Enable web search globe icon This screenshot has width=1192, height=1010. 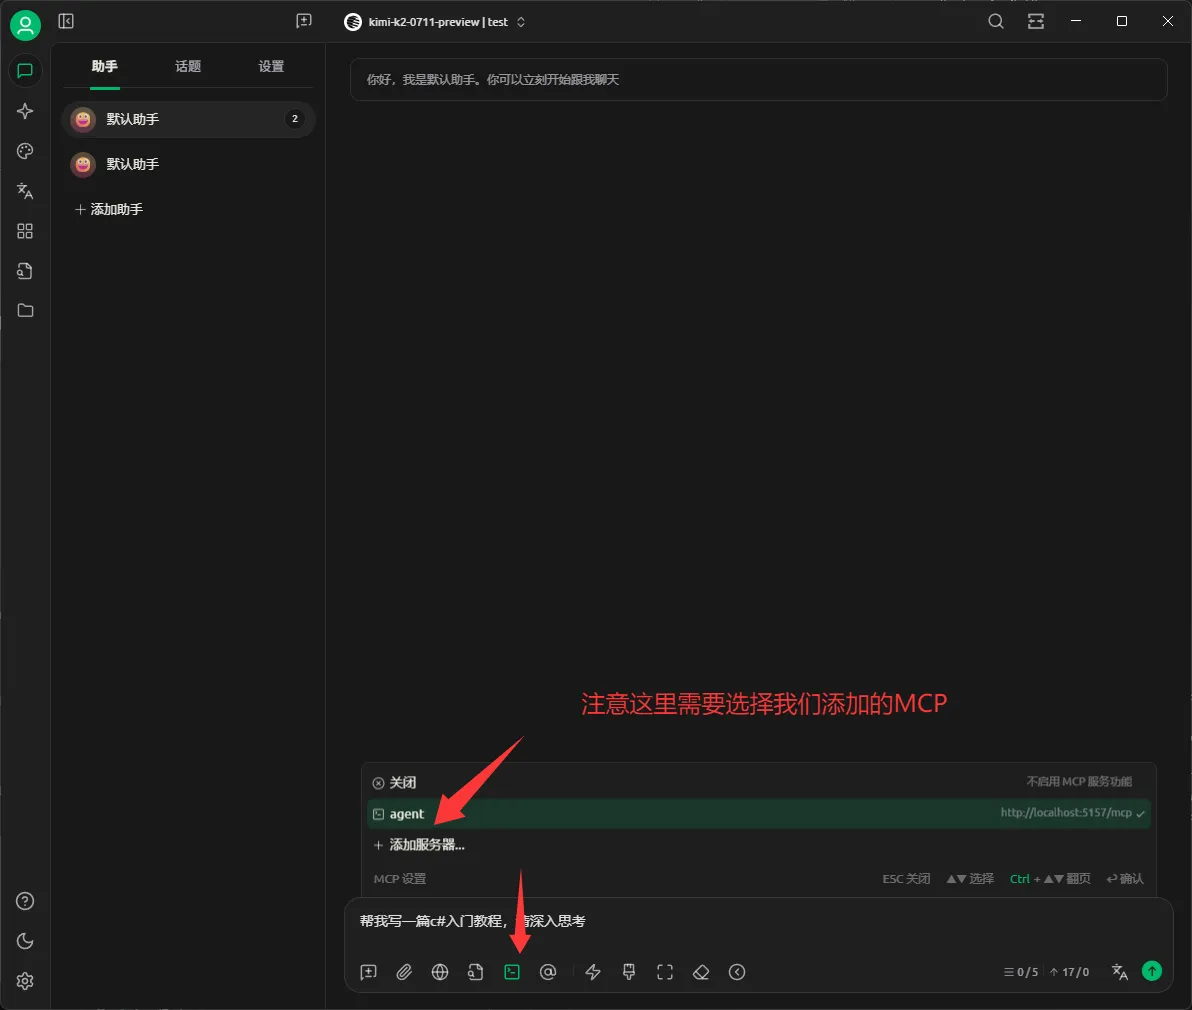coord(440,972)
